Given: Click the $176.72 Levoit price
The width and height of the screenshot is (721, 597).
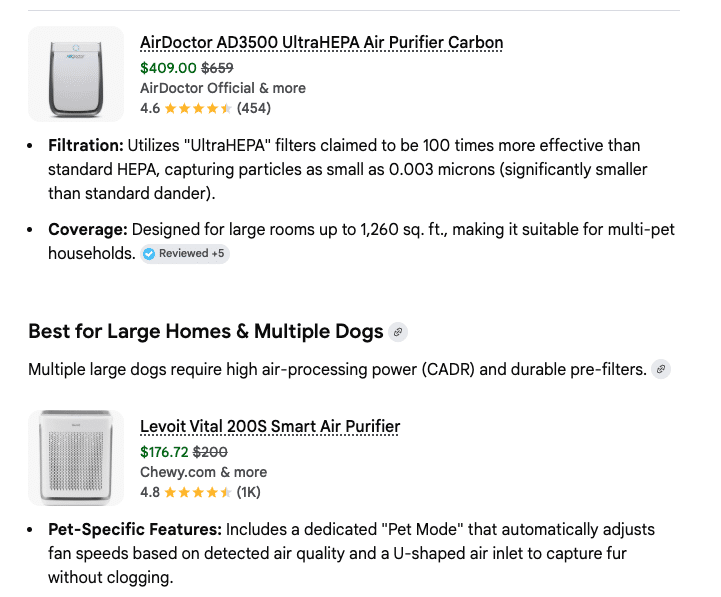Looking at the screenshot, I should point(164,452).
